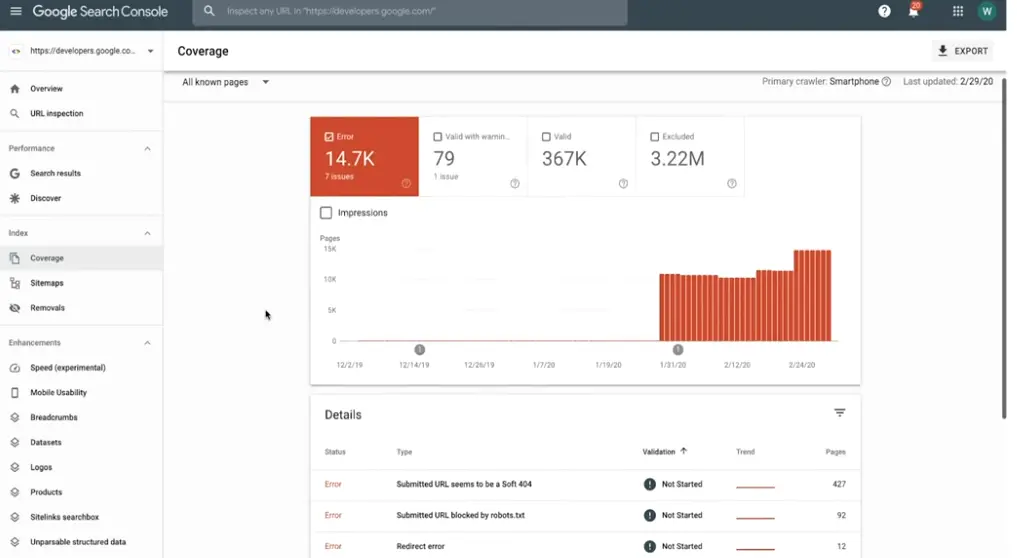Click the Google Search Console logo
This screenshot has height=558, width=1017.
click(x=100, y=12)
